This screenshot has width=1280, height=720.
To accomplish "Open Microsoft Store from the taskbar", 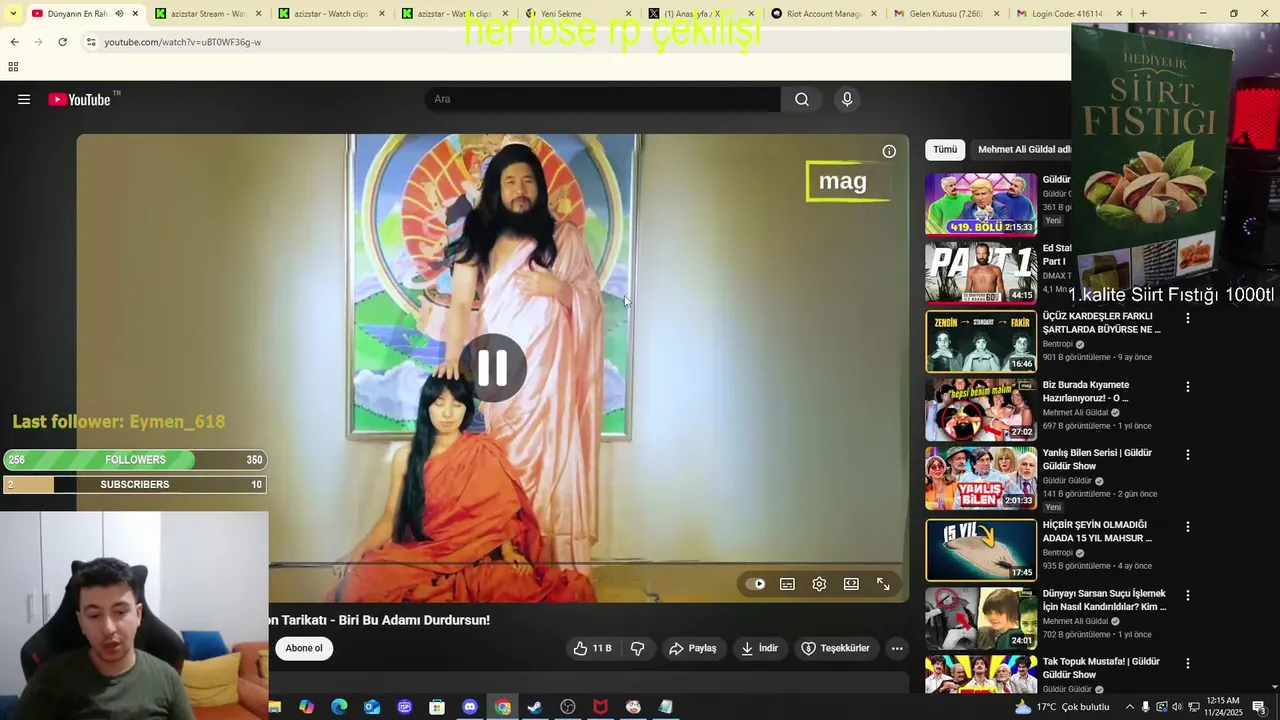I will [437, 707].
